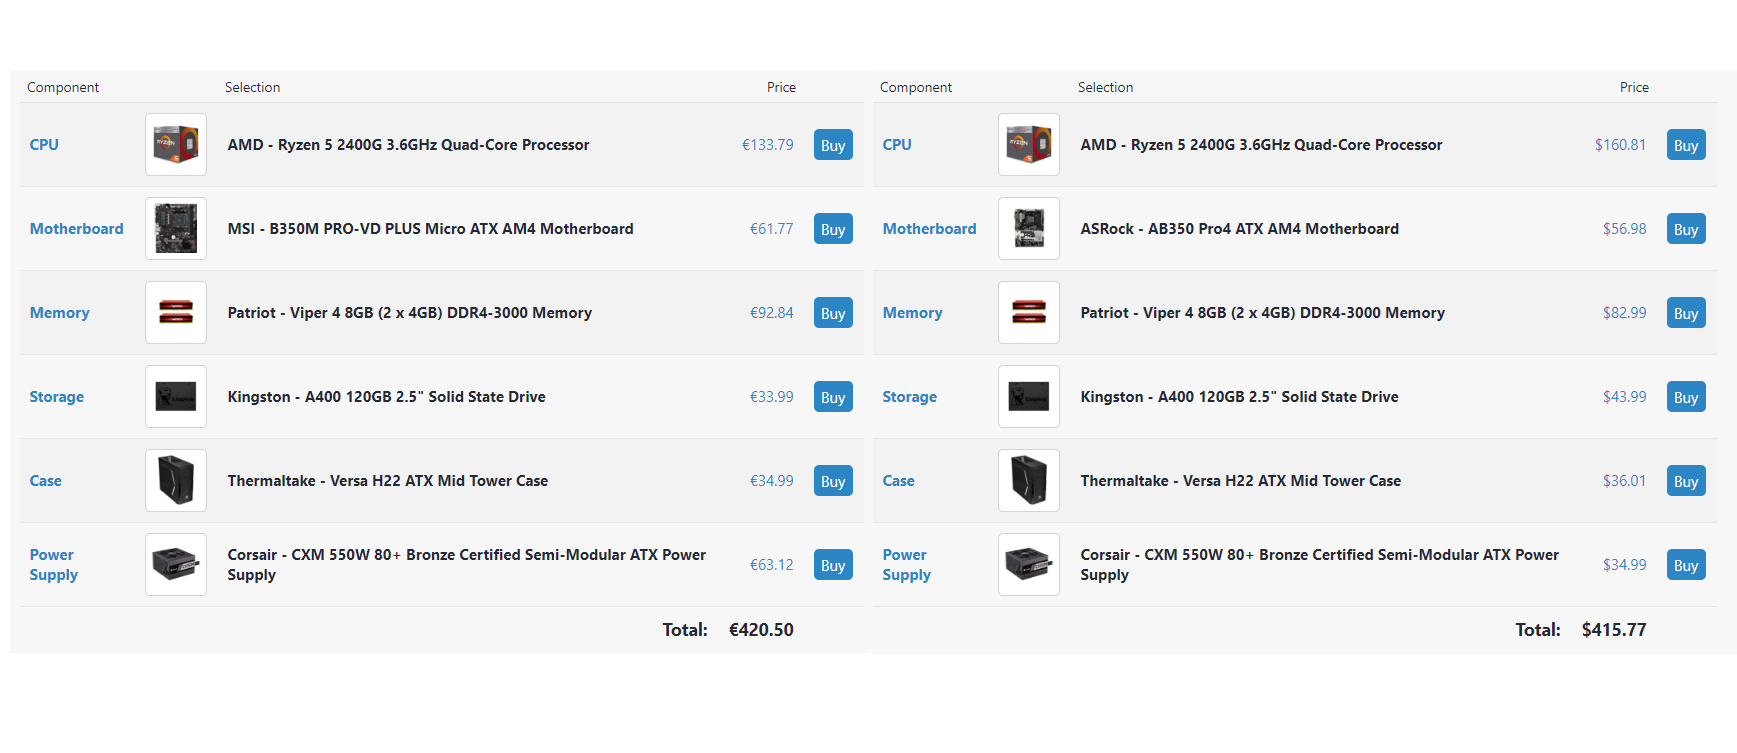Screen dimensions: 1737x753
Task: Click Ryzen CPU thumbnail in euro list
Action: point(176,145)
